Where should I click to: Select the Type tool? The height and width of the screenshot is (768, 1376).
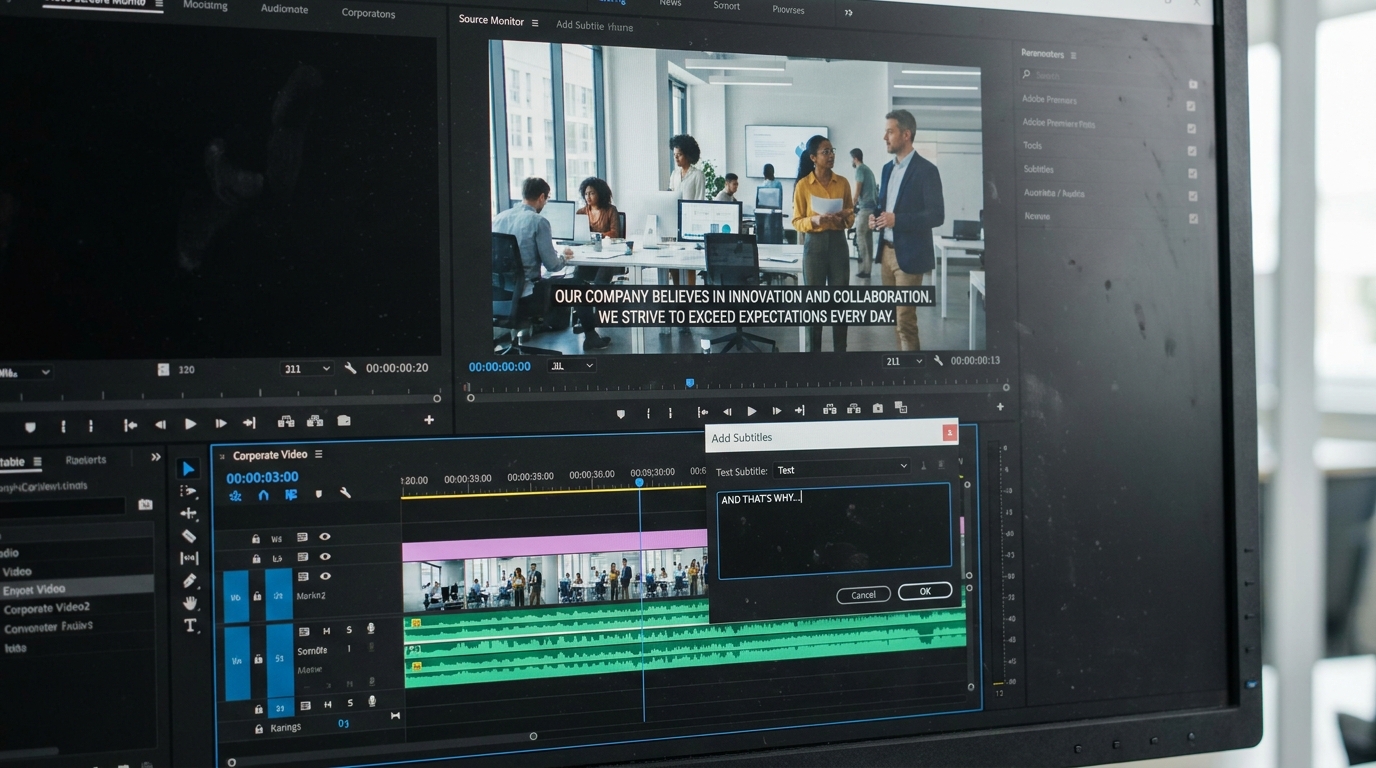[190, 626]
